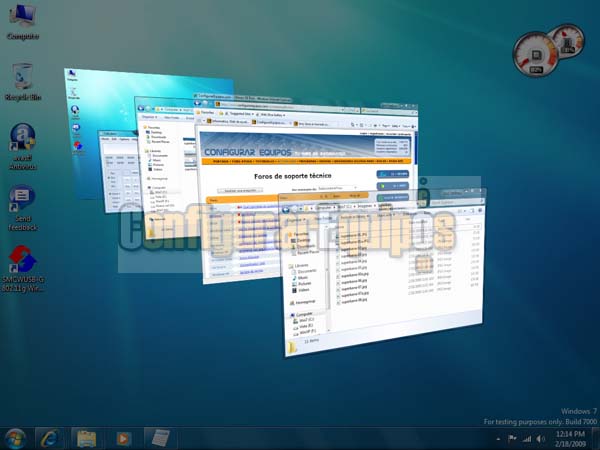The width and height of the screenshot is (600, 450).
Task: Open Windows Explorer from the taskbar
Action: point(86,439)
